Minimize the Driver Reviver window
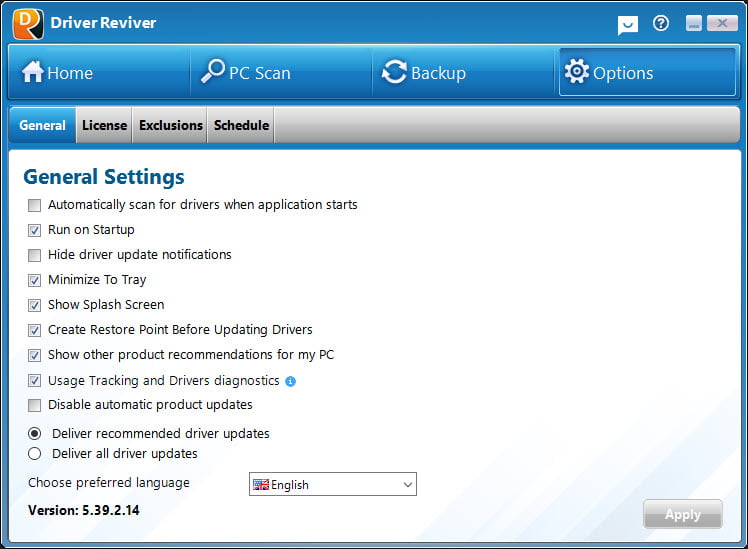Viewport: 748px width, 549px height. pyautogui.click(x=694, y=23)
